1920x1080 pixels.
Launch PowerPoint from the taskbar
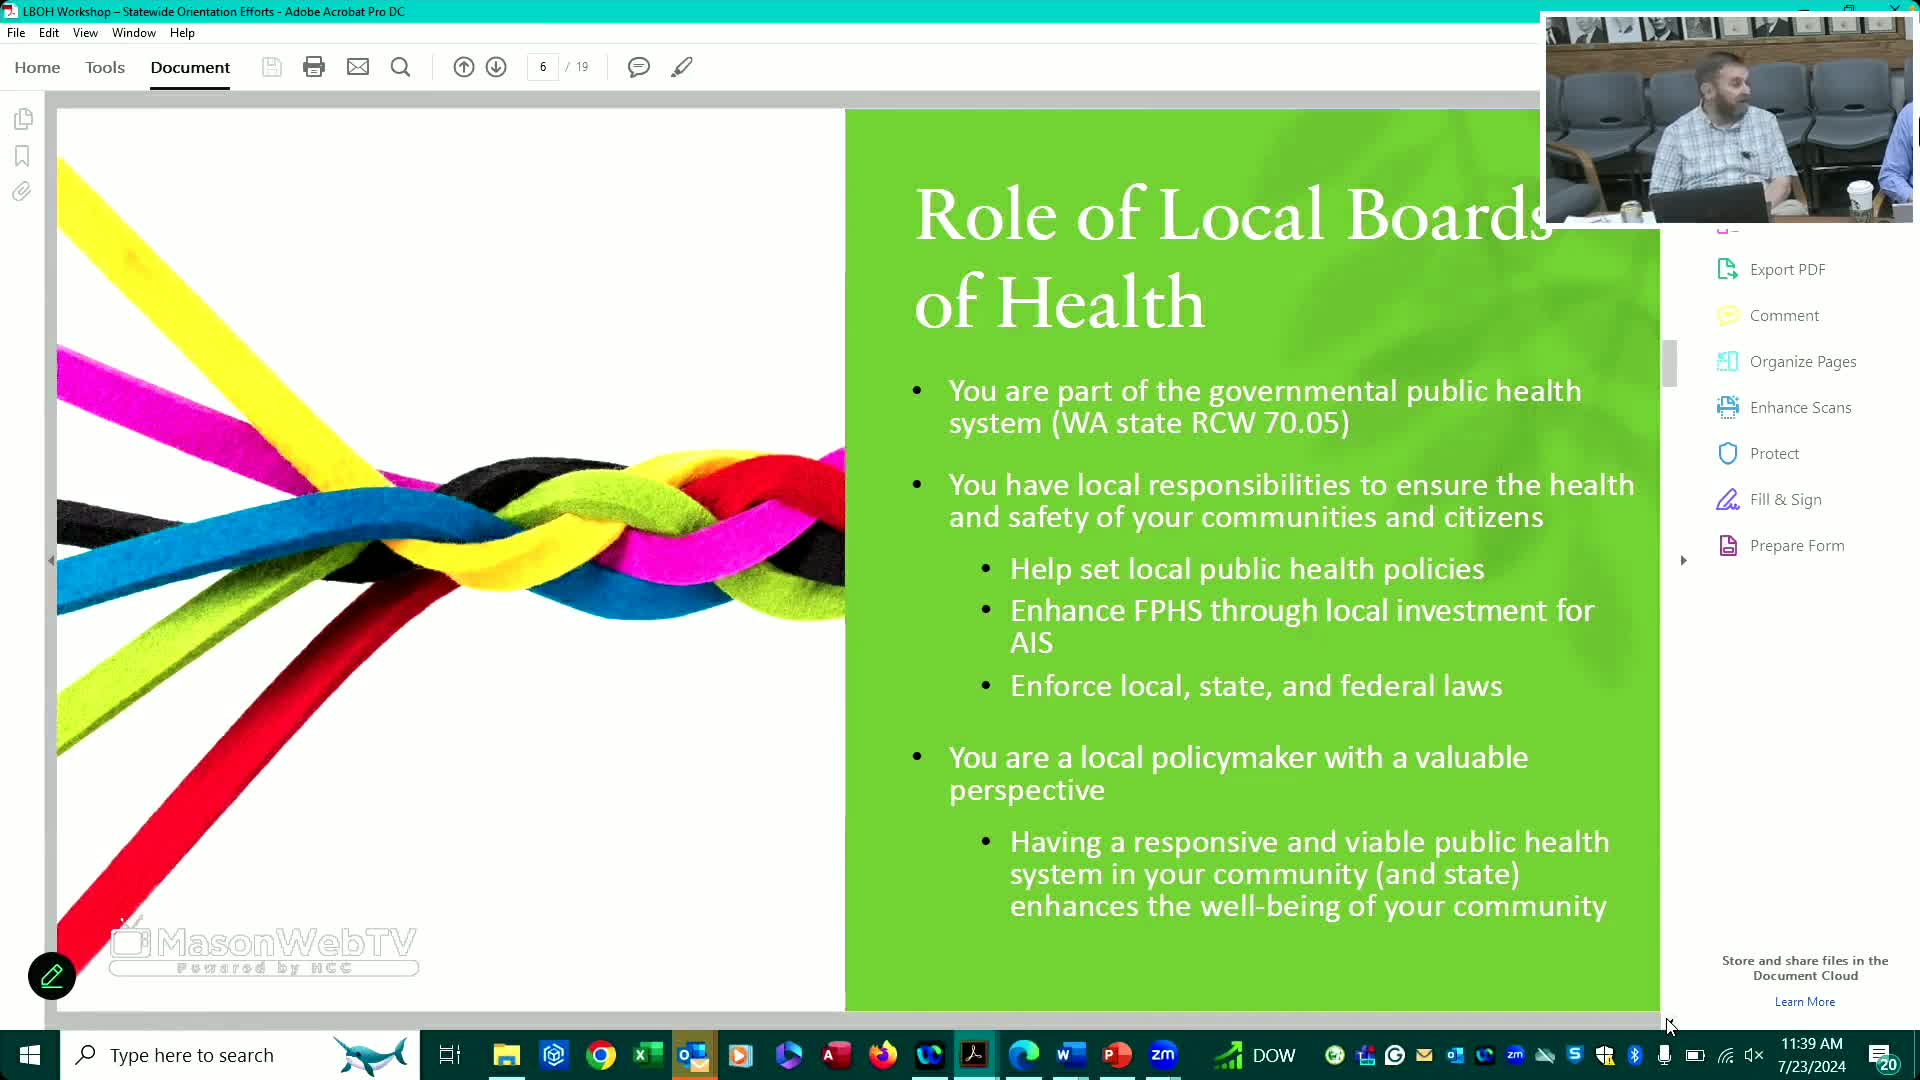point(1118,1055)
